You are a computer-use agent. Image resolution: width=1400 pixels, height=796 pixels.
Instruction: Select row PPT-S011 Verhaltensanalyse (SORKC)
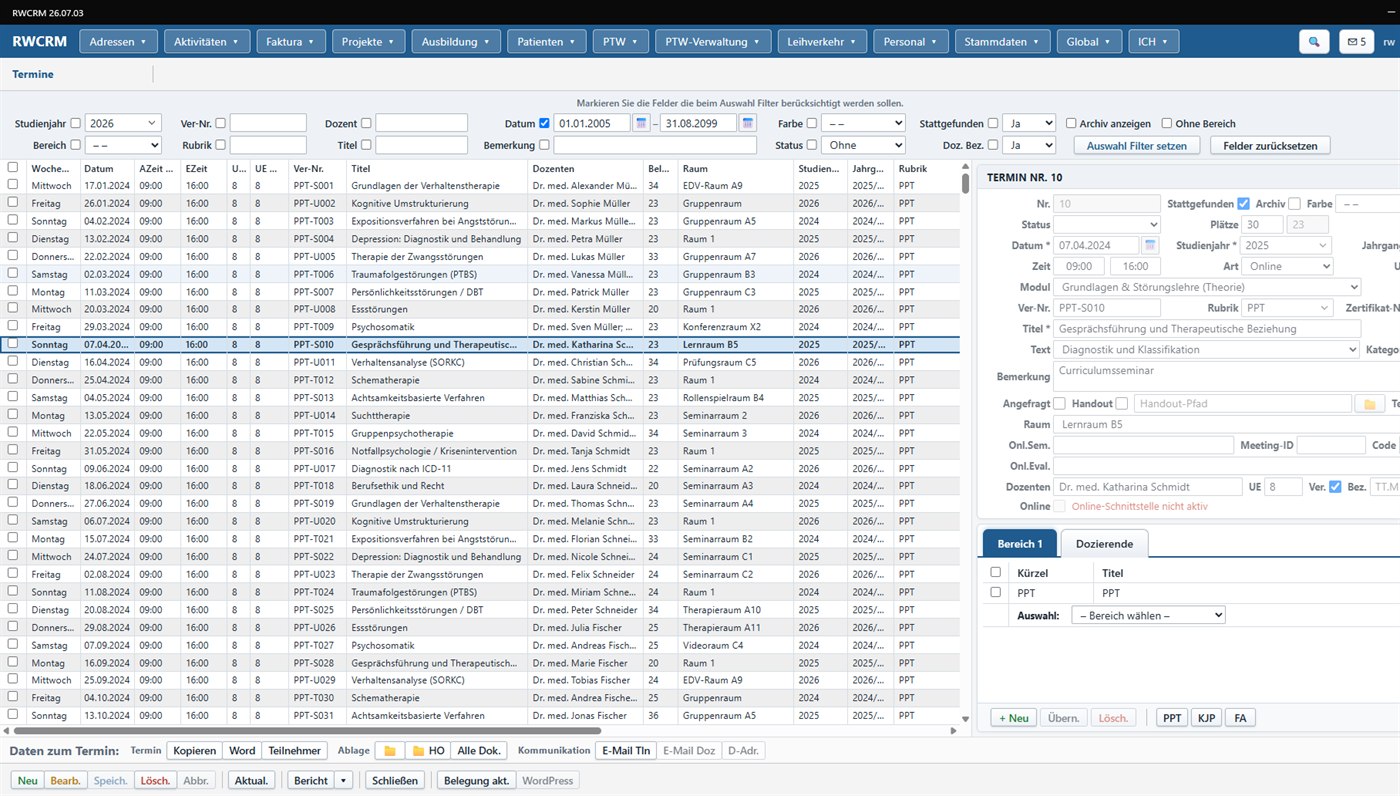[481, 362]
